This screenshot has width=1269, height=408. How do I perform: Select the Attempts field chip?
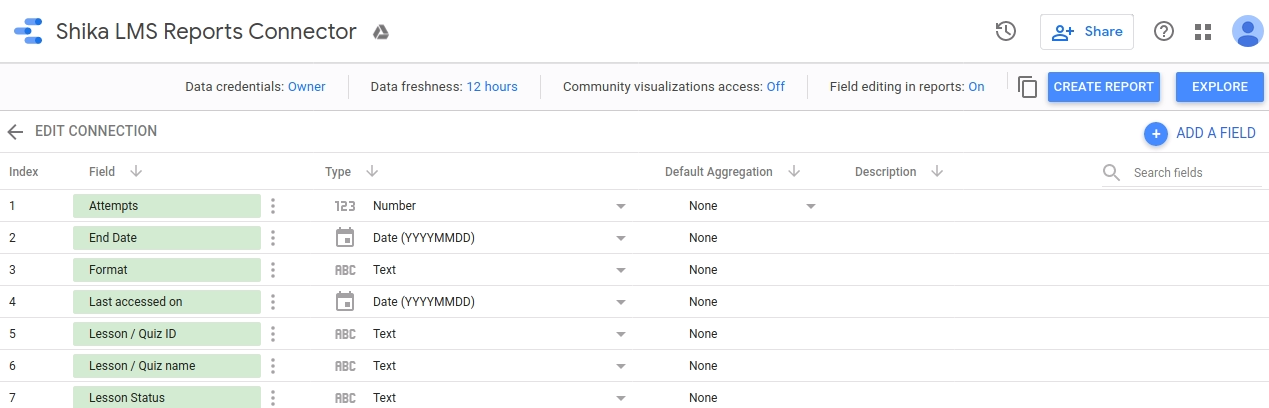pos(167,206)
